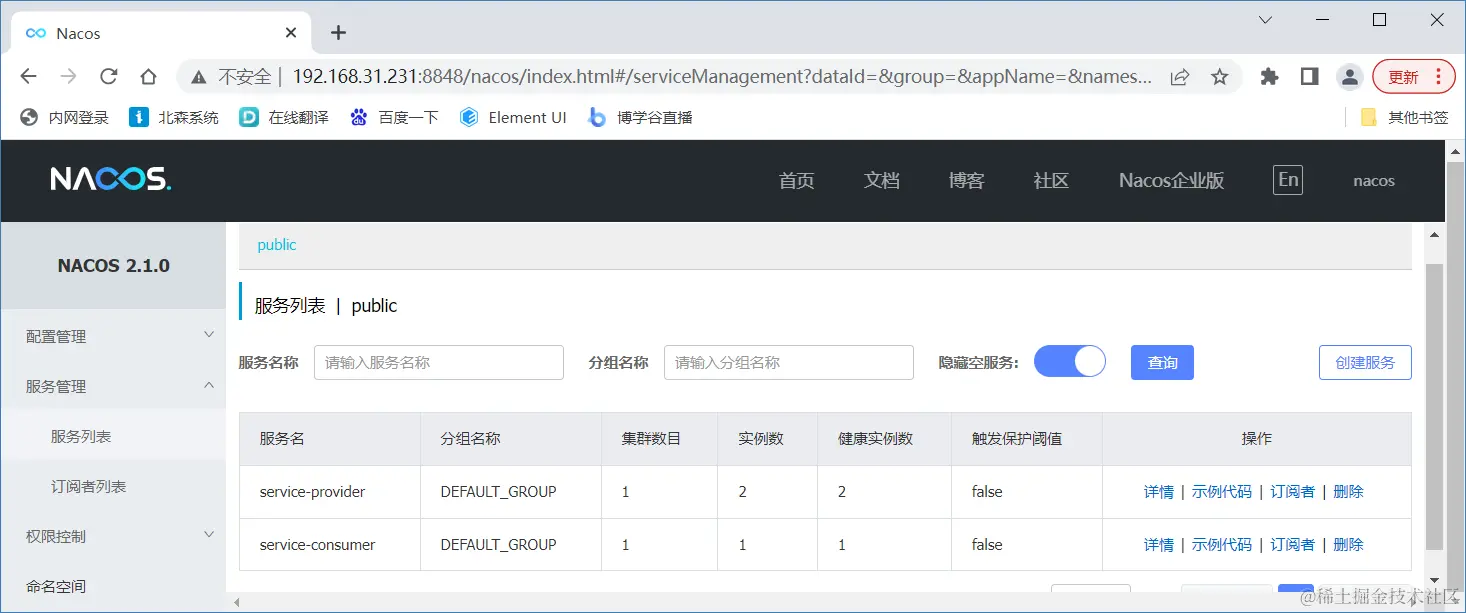1466x613 pixels.
Task: Open 示例代码 for service-consumer
Action: tap(1221, 545)
